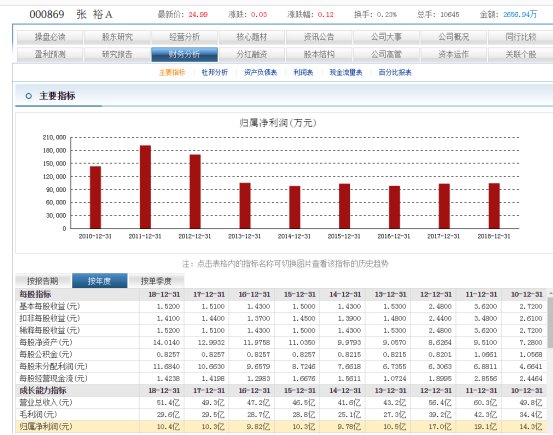Click the 2011-12-31 bar in the chart
The height and width of the screenshot is (435, 553).
click(145, 187)
